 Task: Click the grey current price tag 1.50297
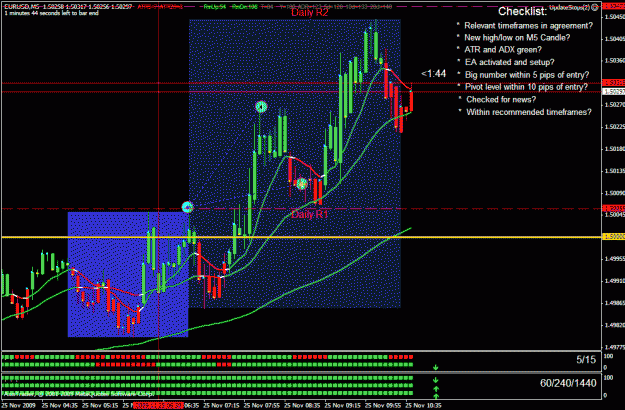[613, 92]
